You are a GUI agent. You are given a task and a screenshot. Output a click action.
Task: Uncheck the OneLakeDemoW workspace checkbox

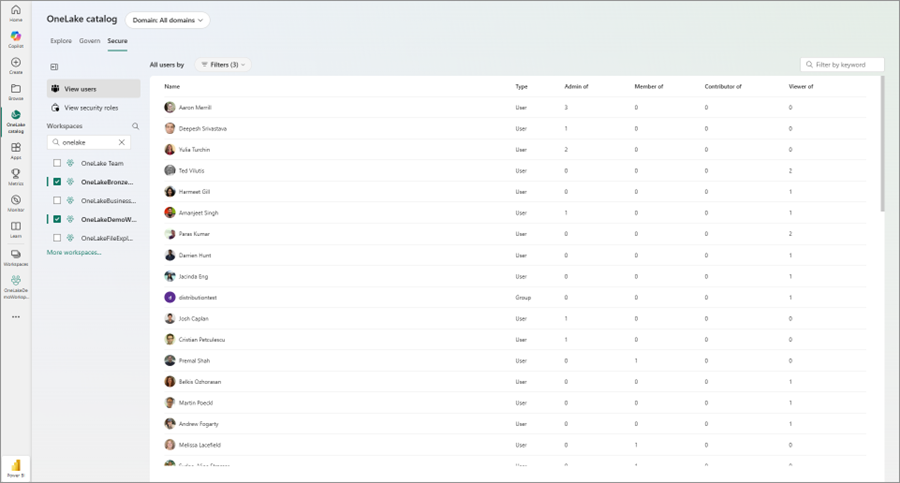click(x=57, y=219)
